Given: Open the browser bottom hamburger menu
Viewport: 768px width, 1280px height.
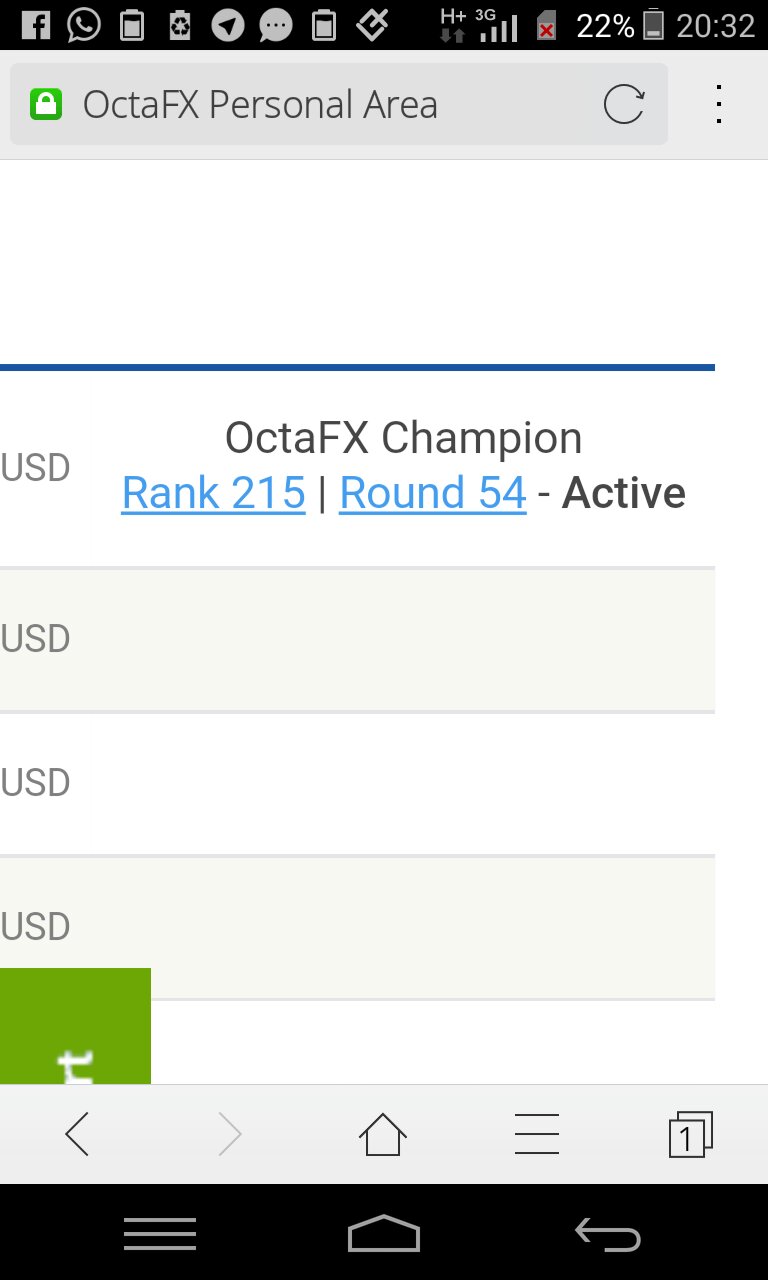Looking at the screenshot, I should 537,1134.
